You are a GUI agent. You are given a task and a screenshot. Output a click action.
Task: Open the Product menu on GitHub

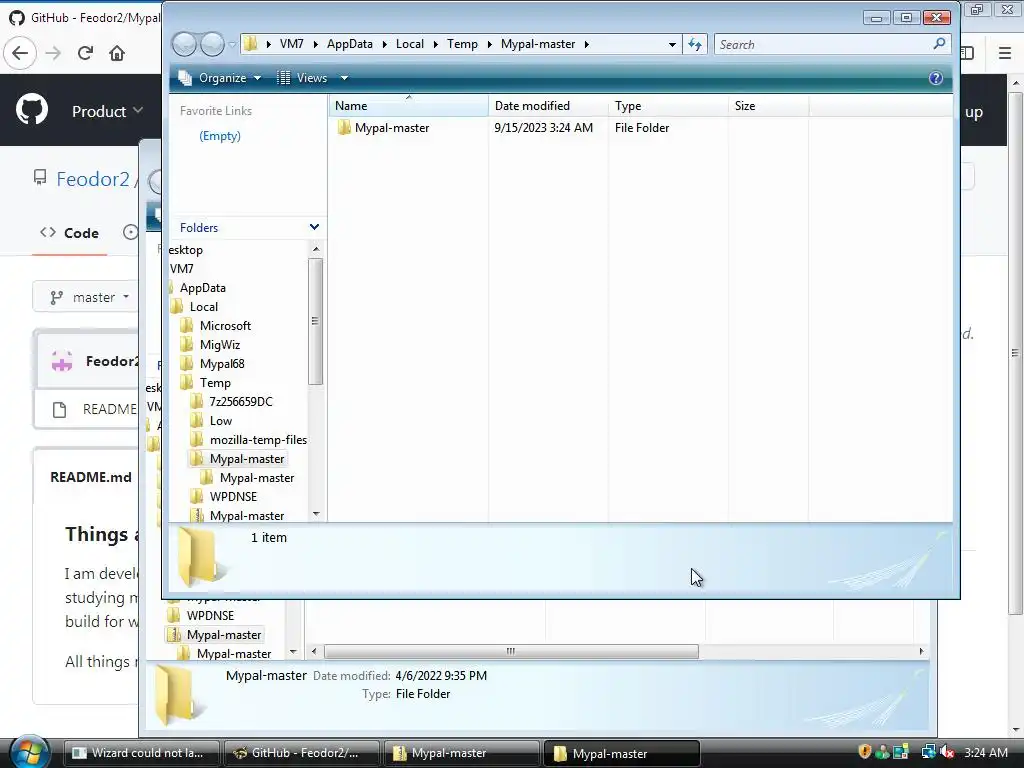tap(107, 112)
